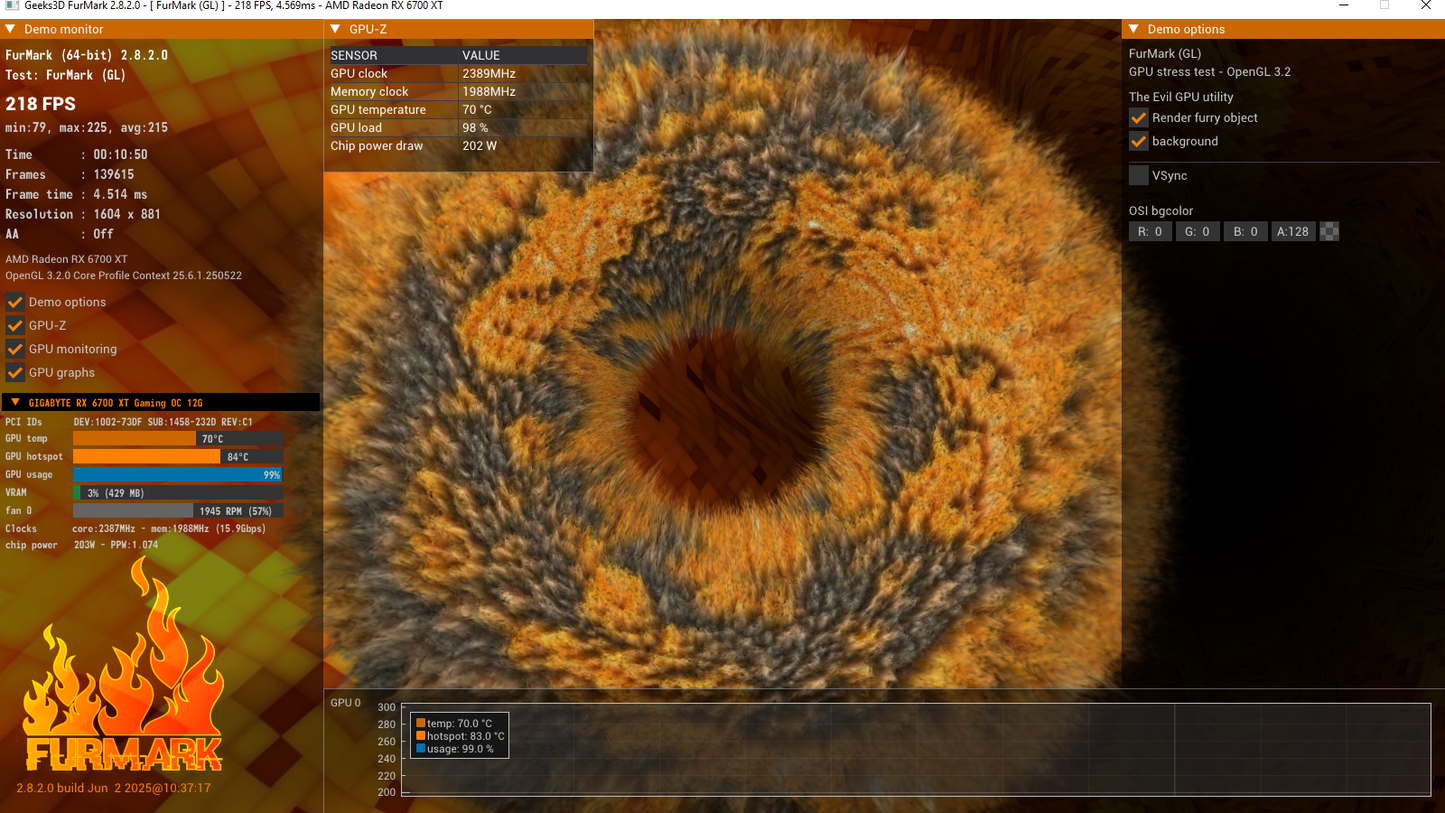This screenshot has height=813, width=1445.
Task: Open the OSI bgcolor color preview swatch
Action: point(1329,231)
